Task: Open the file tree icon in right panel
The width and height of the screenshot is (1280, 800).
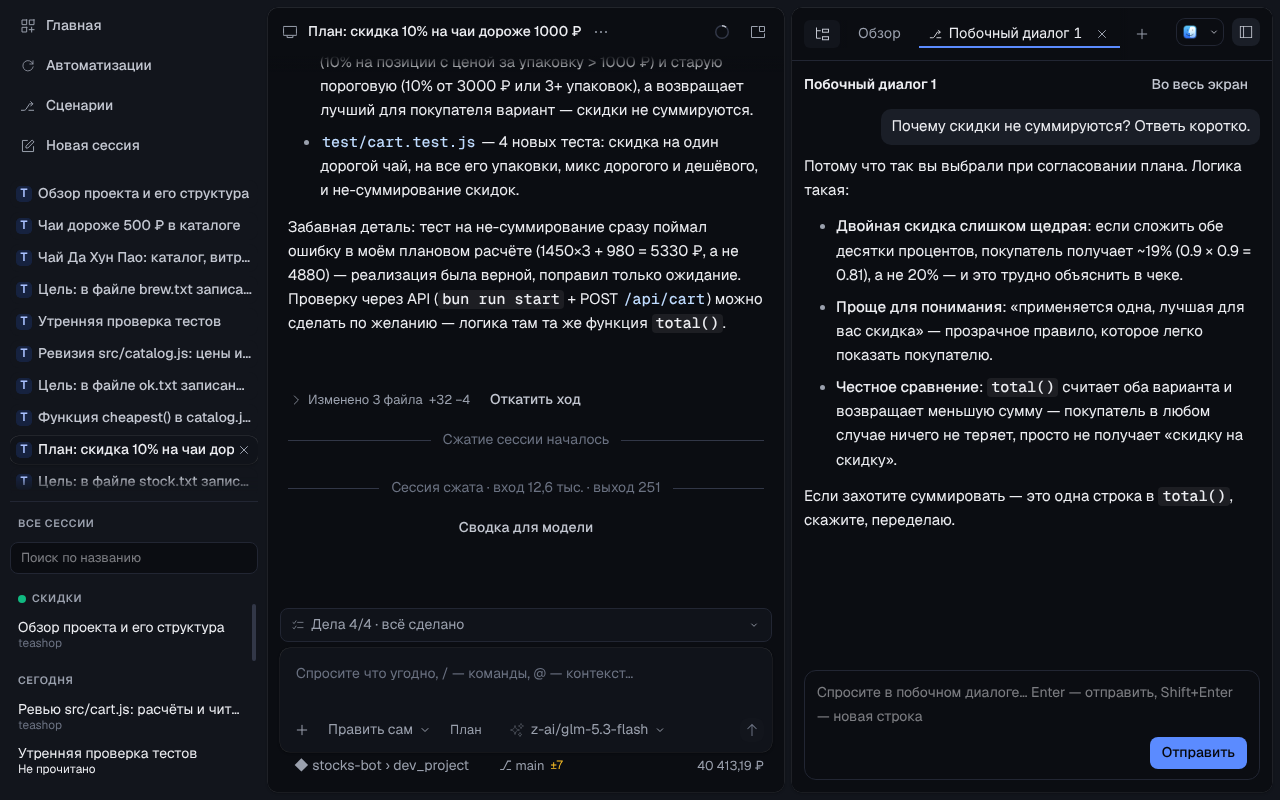Action: click(x=822, y=33)
